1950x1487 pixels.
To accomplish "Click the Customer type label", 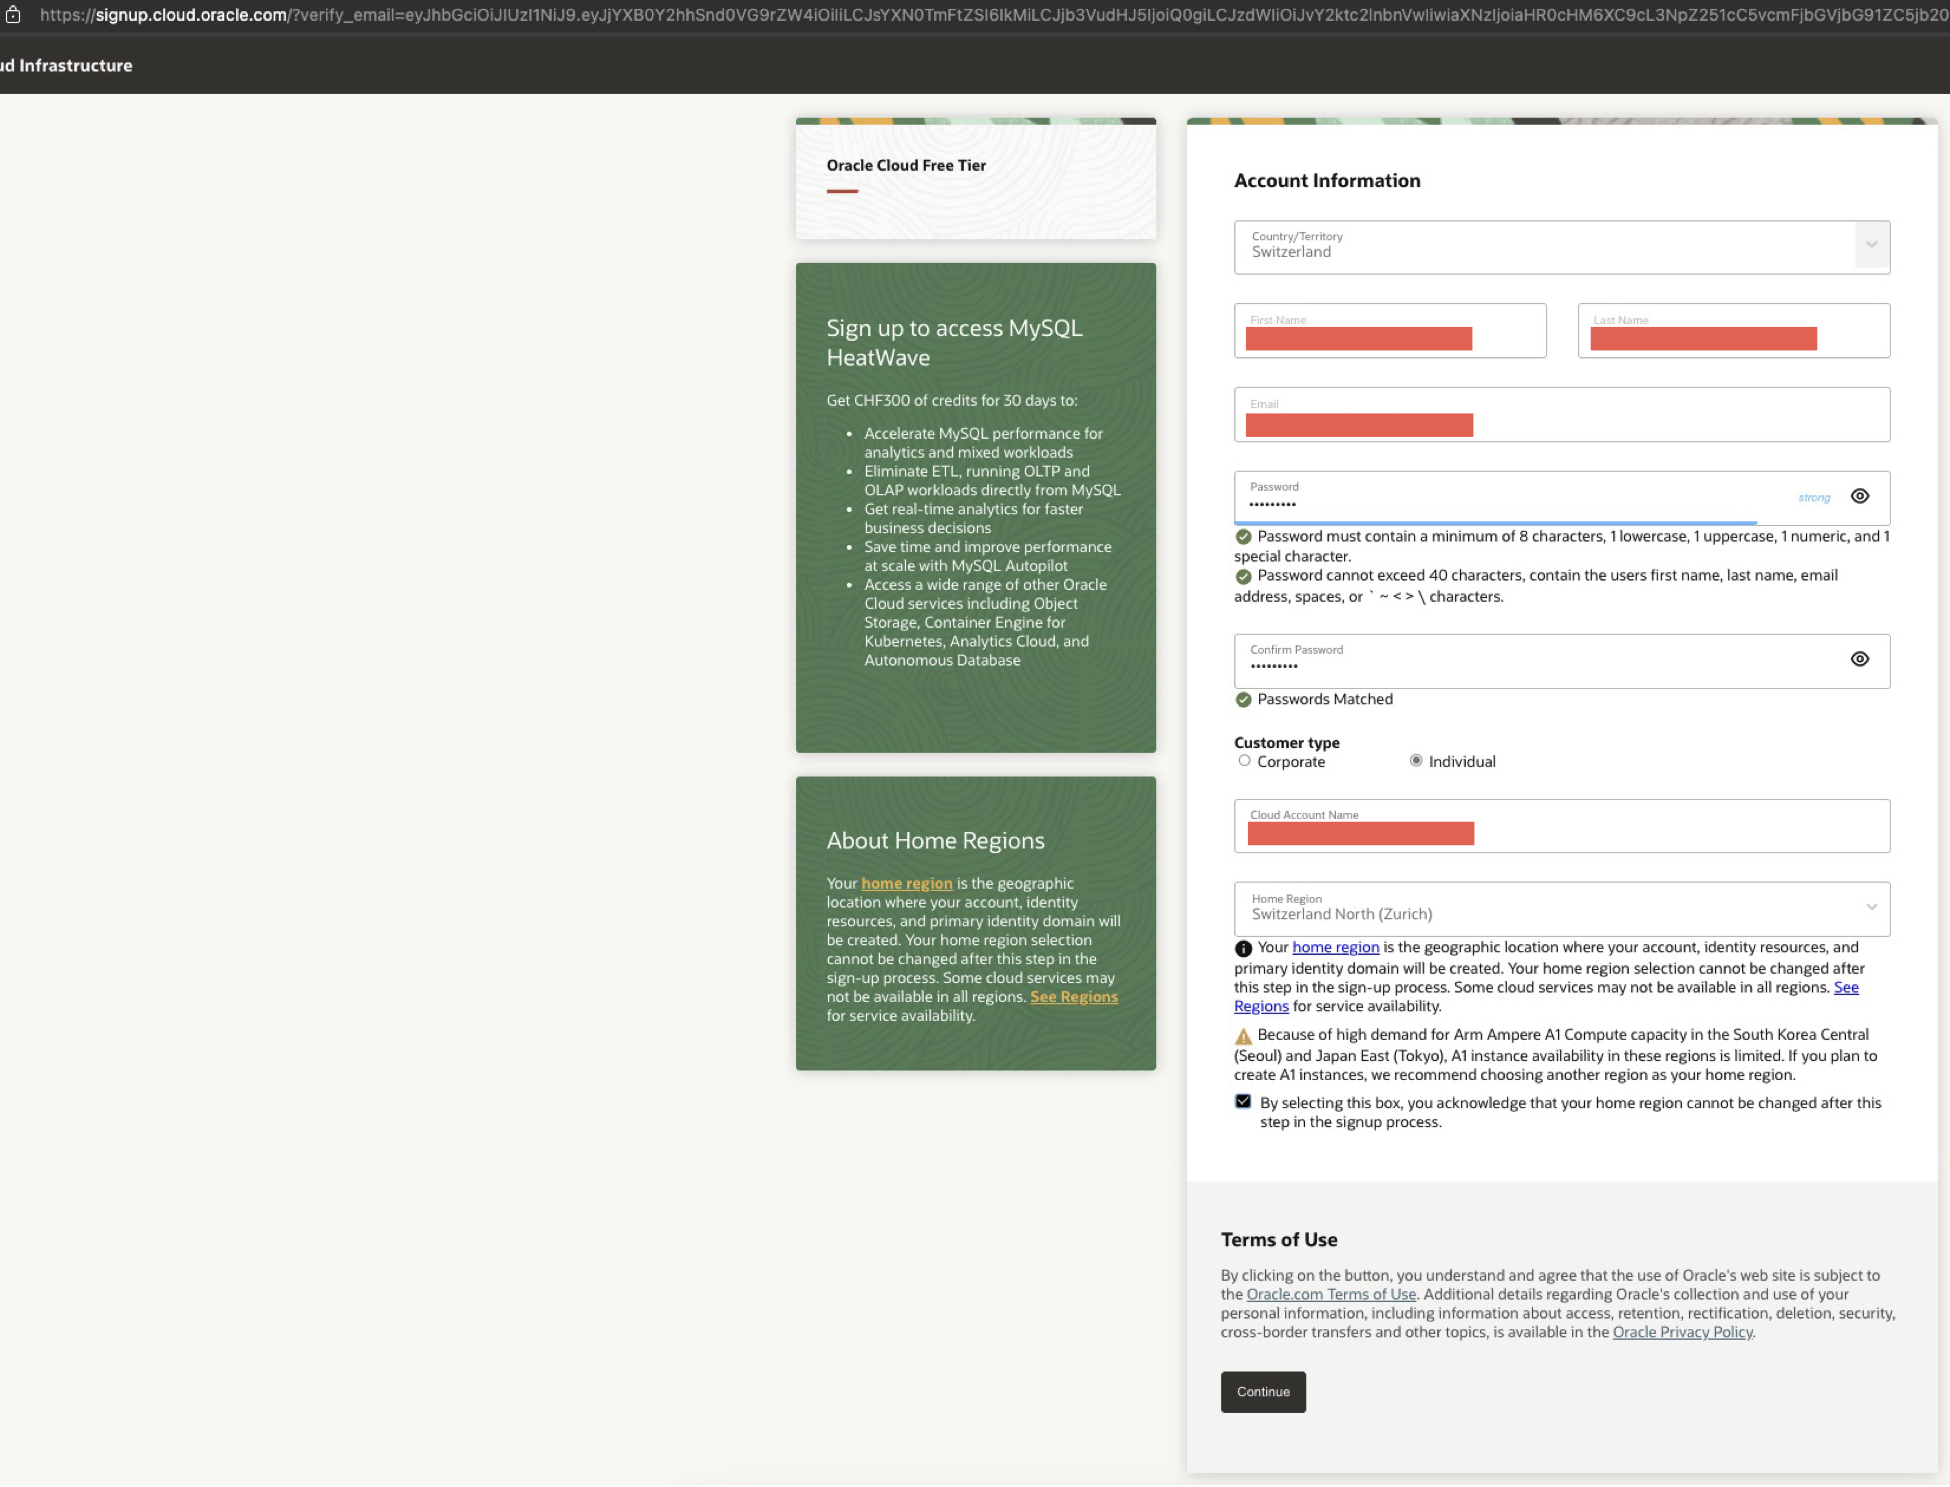I will 1287,743.
